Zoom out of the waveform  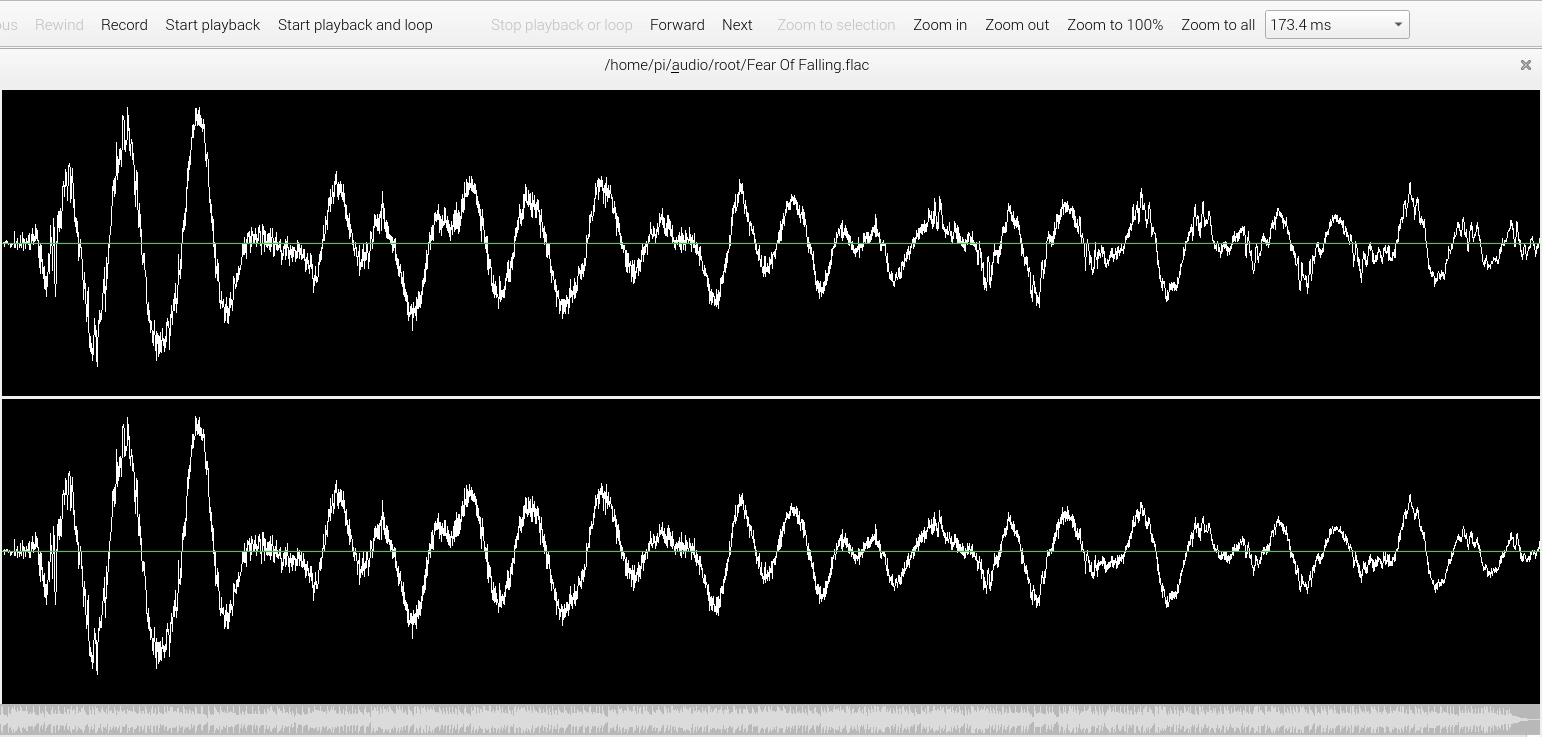[x=1017, y=25]
